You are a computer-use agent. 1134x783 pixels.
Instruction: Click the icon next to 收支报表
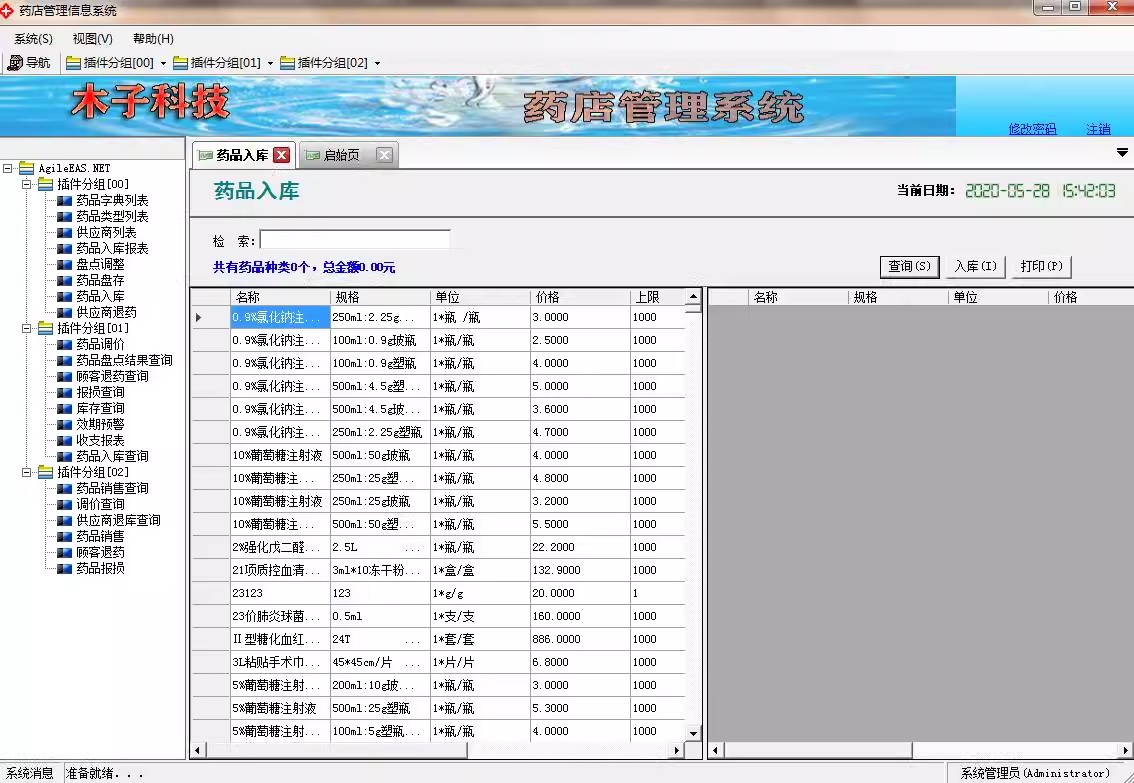[x=64, y=440]
